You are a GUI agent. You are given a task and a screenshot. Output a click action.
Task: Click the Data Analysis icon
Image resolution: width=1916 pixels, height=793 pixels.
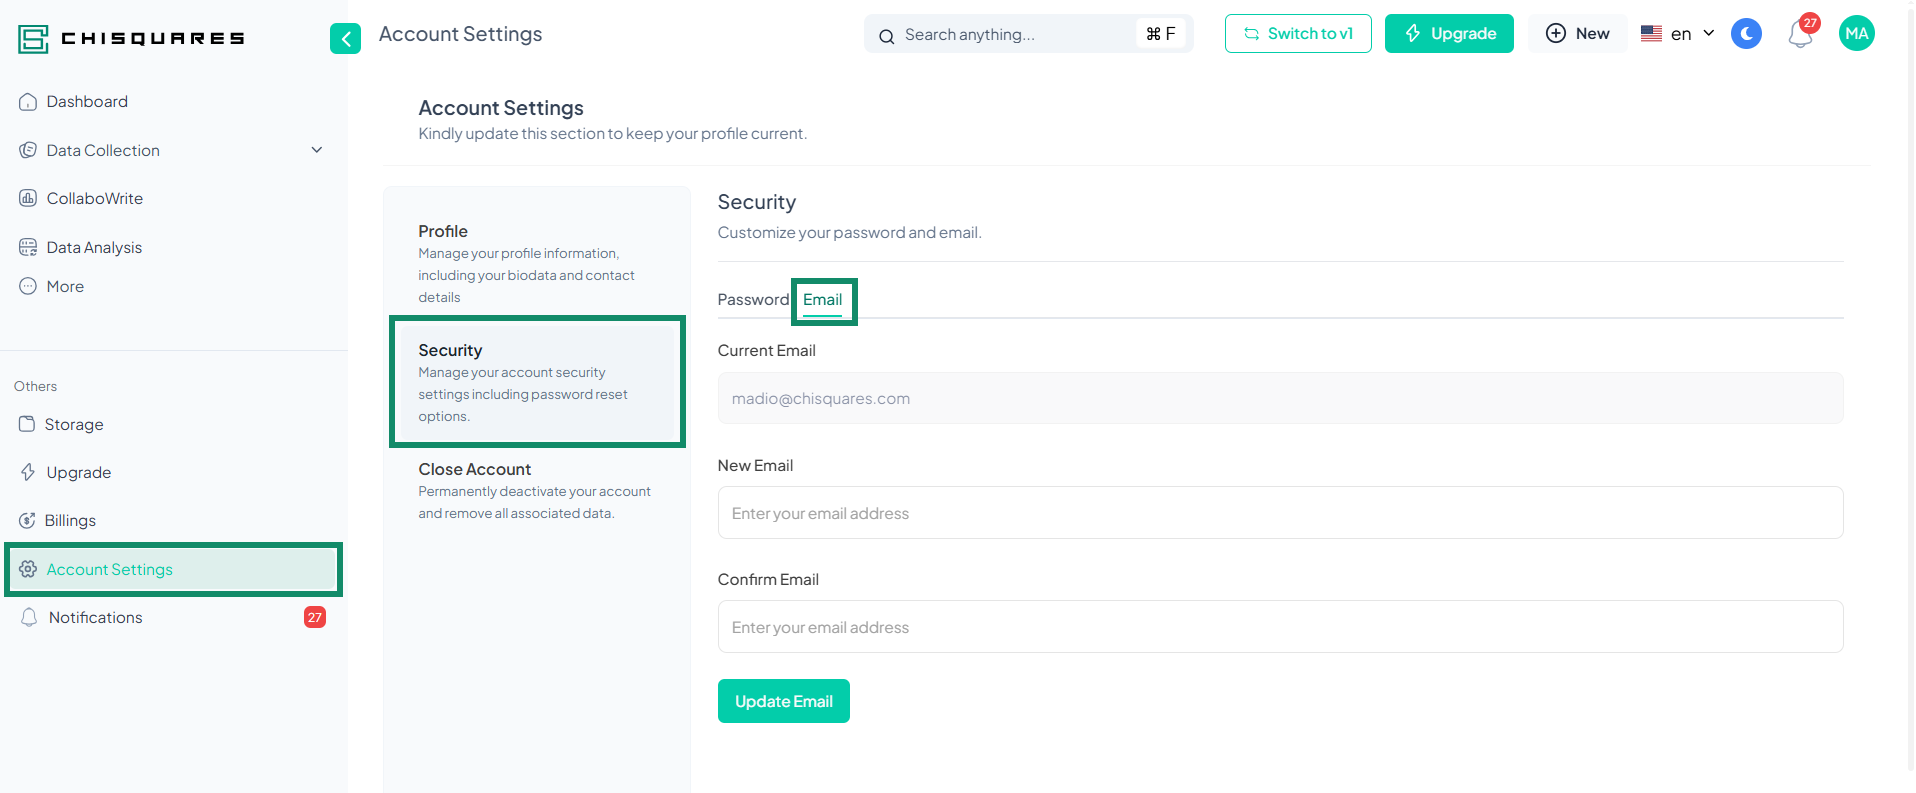(28, 247)
